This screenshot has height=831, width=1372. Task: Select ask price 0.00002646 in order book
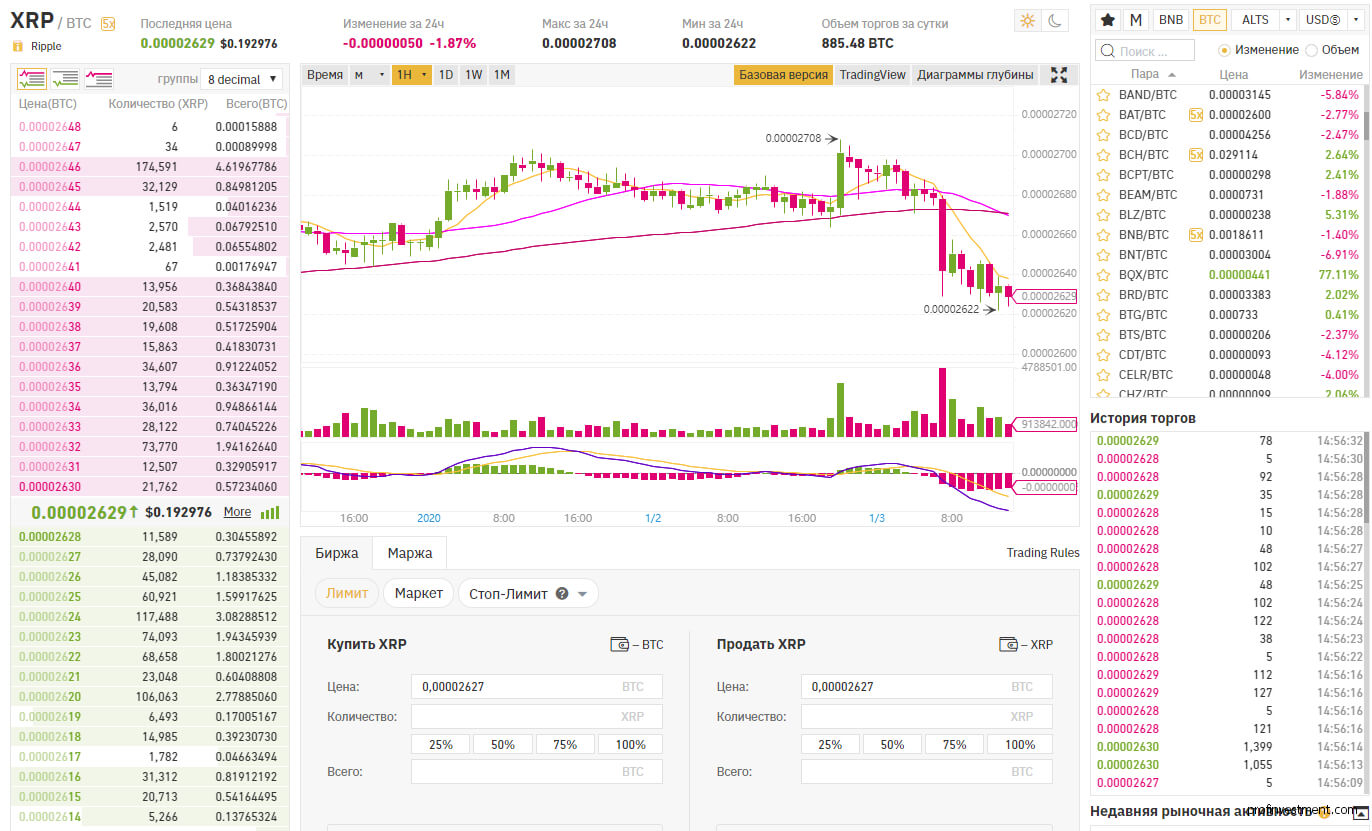click(50, 167)
